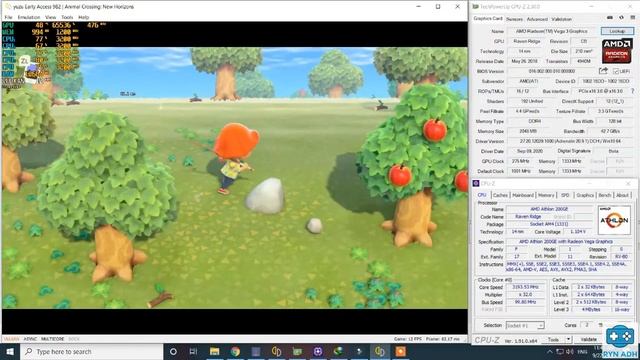The height and width of the screenshot is (360, 640).
Task: Switch to Graphics tab in CPU-Z
Action: coord(585,196)
